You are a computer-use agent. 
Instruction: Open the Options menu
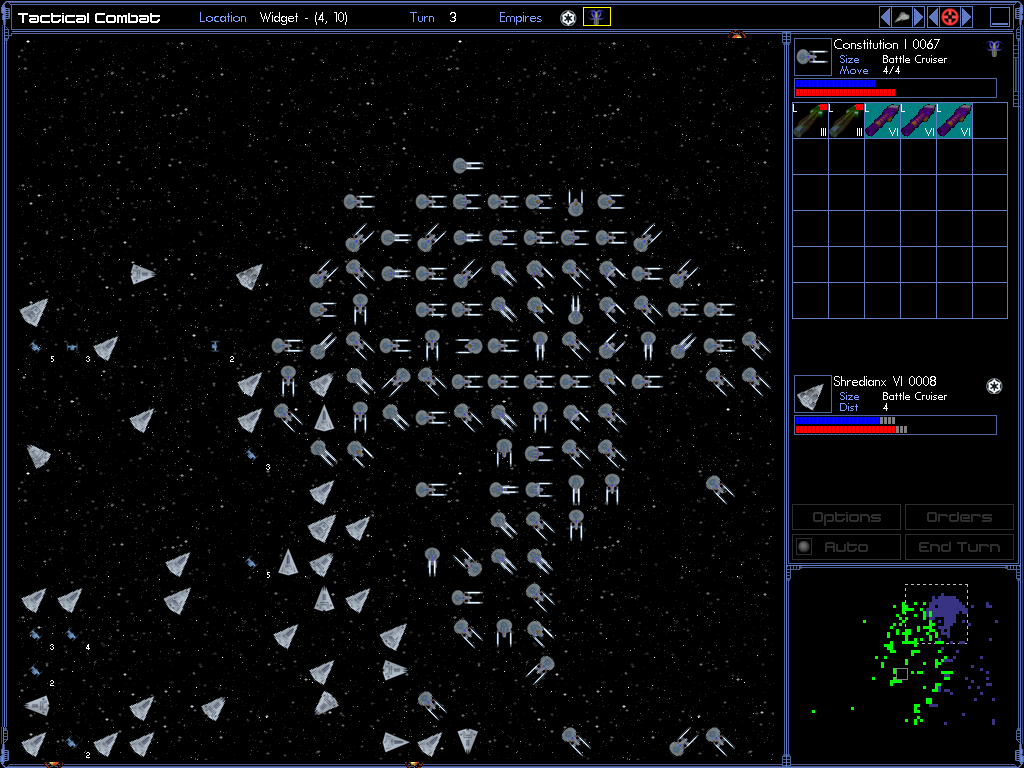[846, 517]
